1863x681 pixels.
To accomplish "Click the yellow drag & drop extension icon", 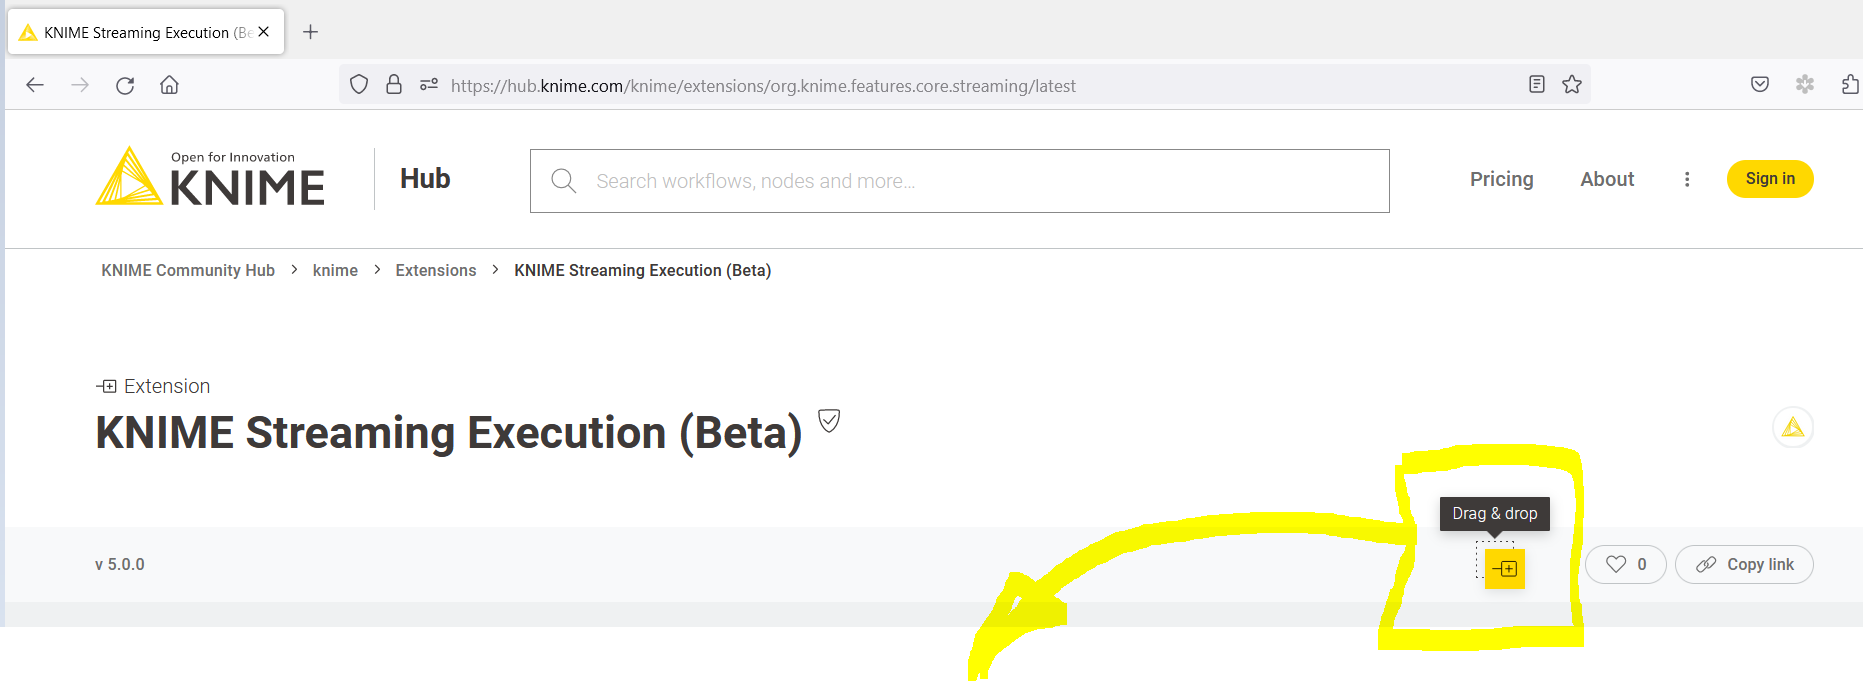I will pos(1505,569).
